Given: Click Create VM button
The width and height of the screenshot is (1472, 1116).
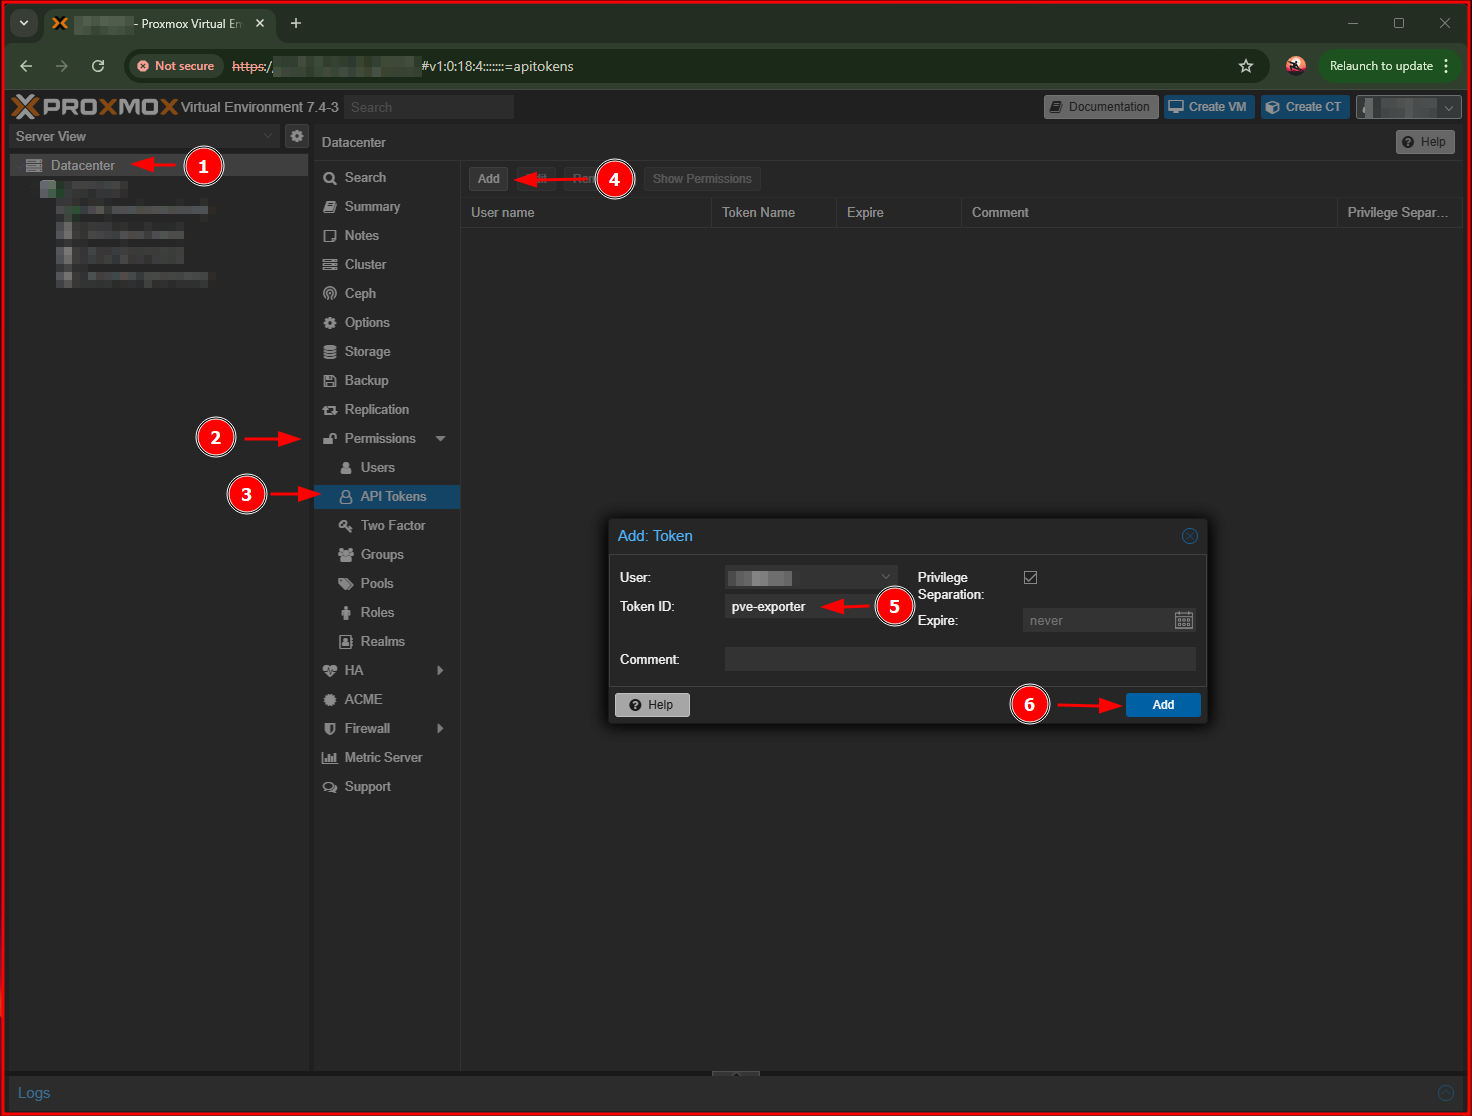Looking at the screenshot, I should pos(1208,107).
